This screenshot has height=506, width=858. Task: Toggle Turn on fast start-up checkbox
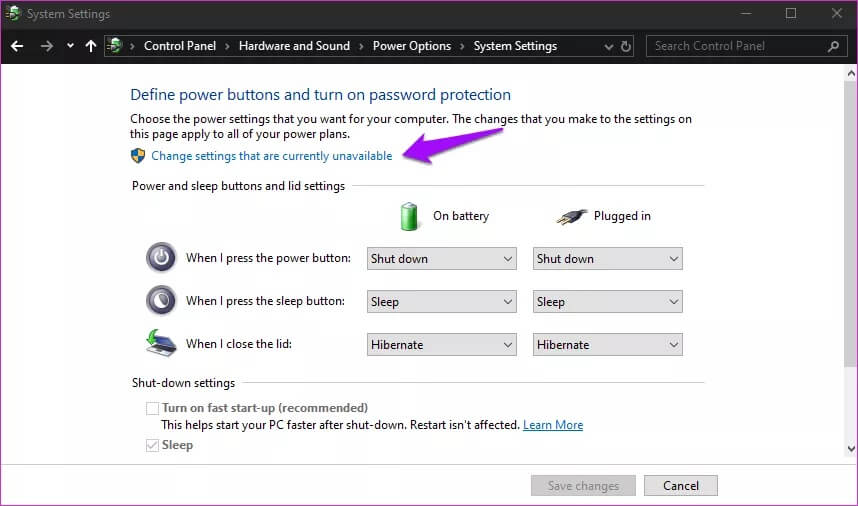coord(153,408)
